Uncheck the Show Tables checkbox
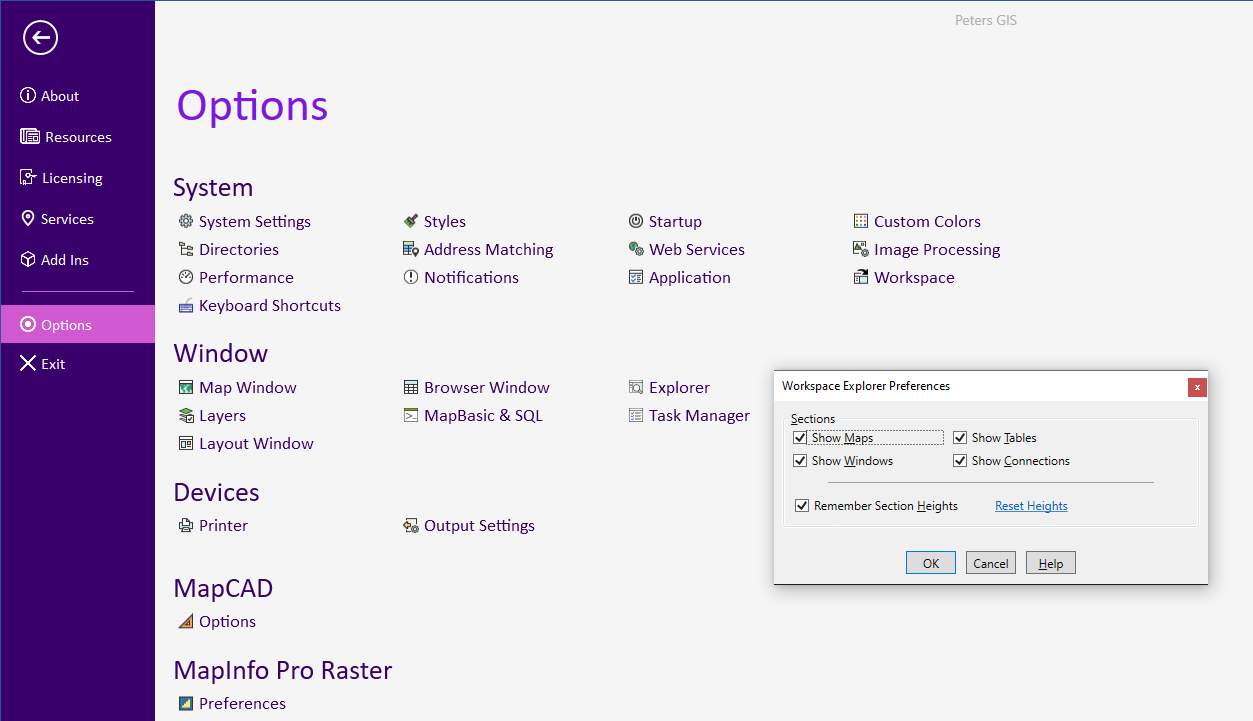The height and width of the screenshot is (721, 1253). [x=960, y=438]
